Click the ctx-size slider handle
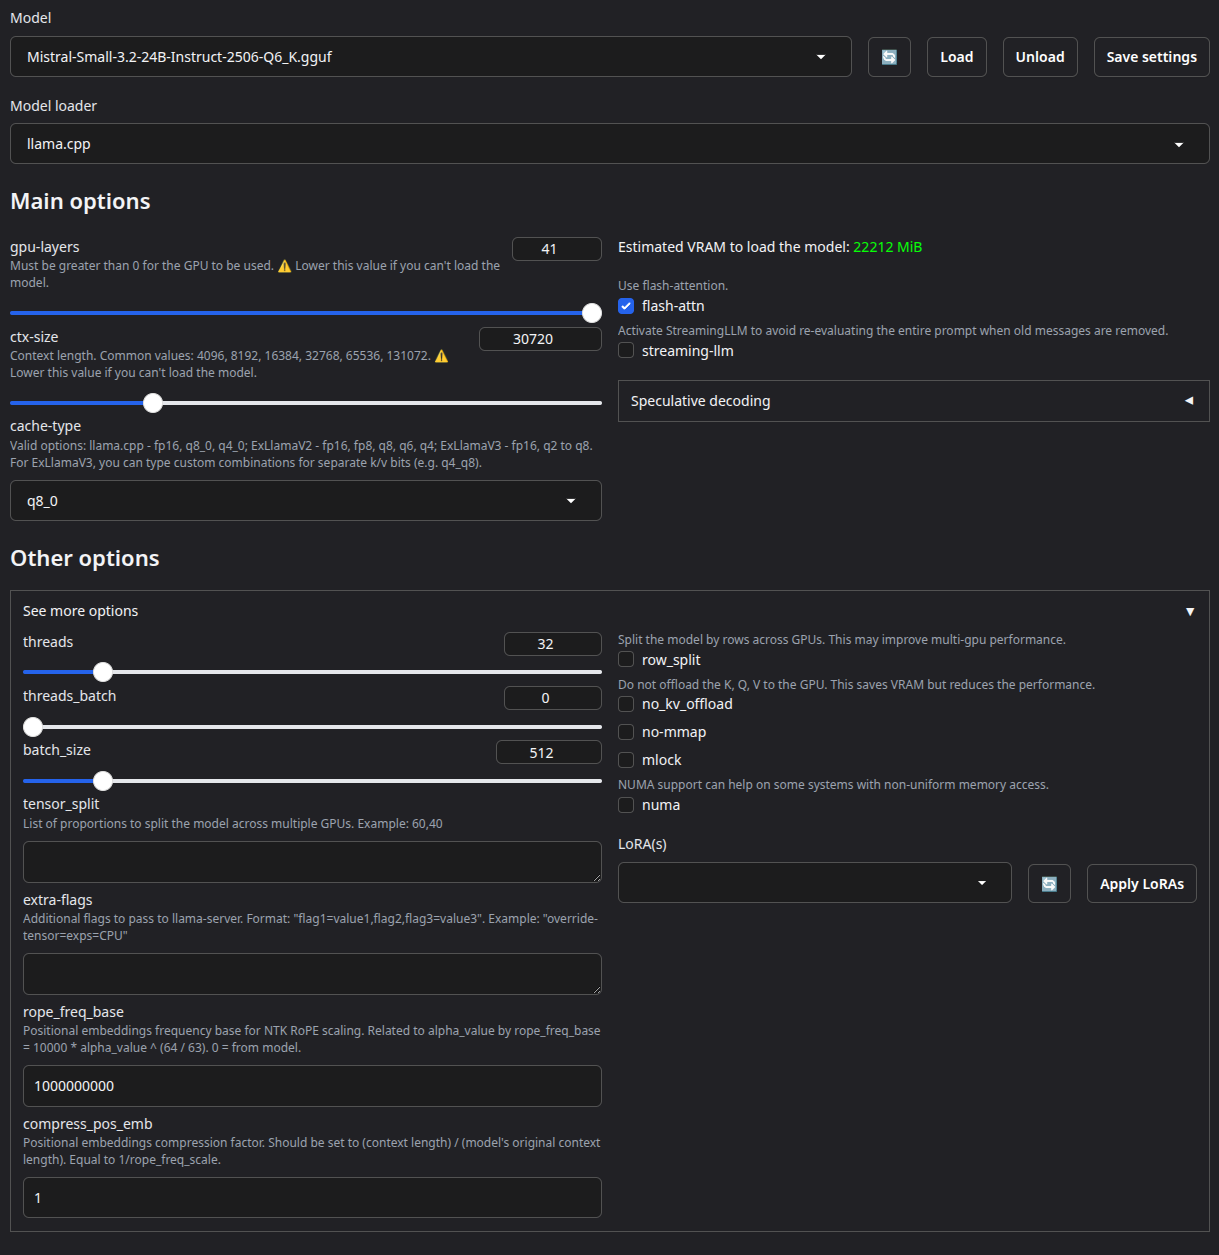Viewport: 1219px width, 1255px height. coord(153,403)
